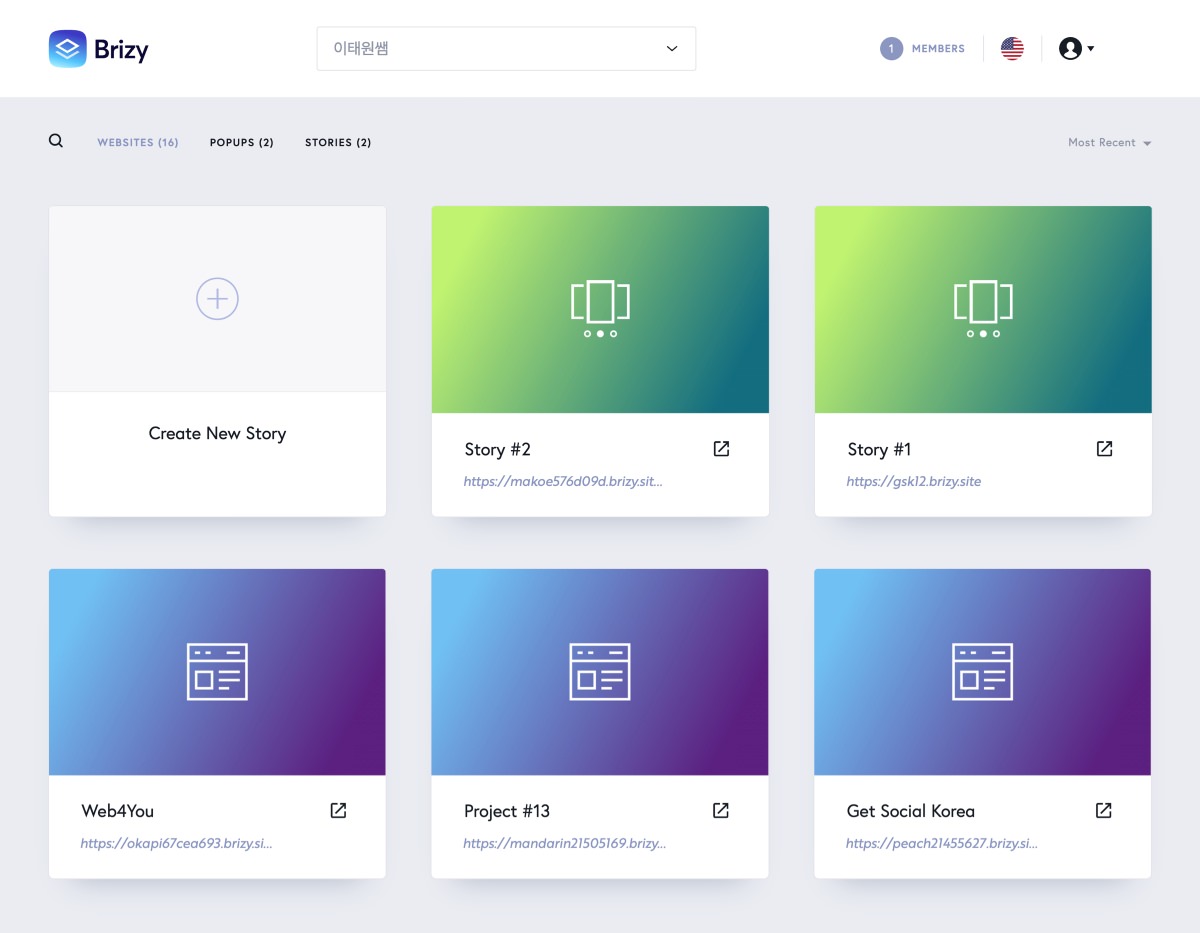Viewport: 1200px width, 933px height.
Task: Open the Most Recent sort dropdown
Action: coord(1109,142)
